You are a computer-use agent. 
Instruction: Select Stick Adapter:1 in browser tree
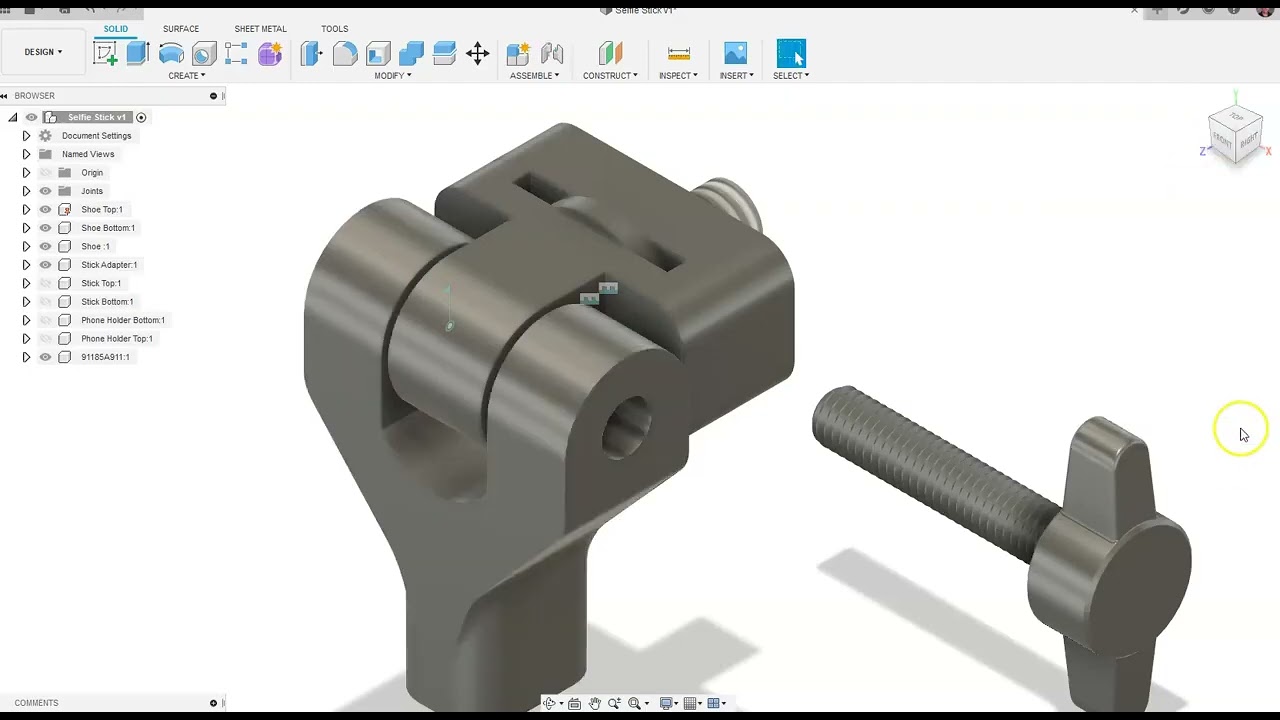pyautogui.click(x=109, y=265)
